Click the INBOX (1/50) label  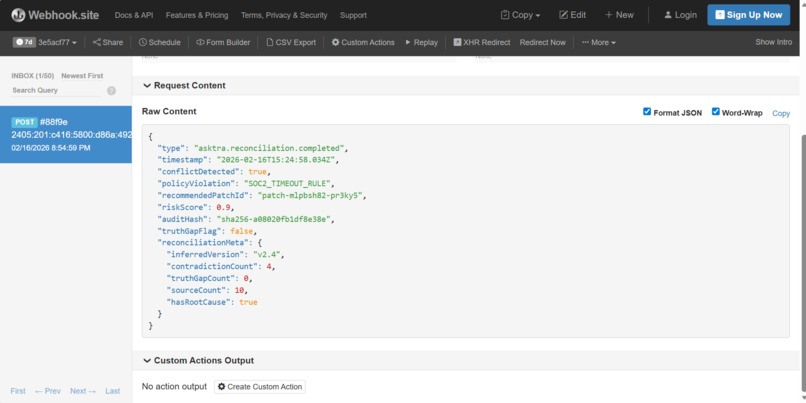[32, 76]
